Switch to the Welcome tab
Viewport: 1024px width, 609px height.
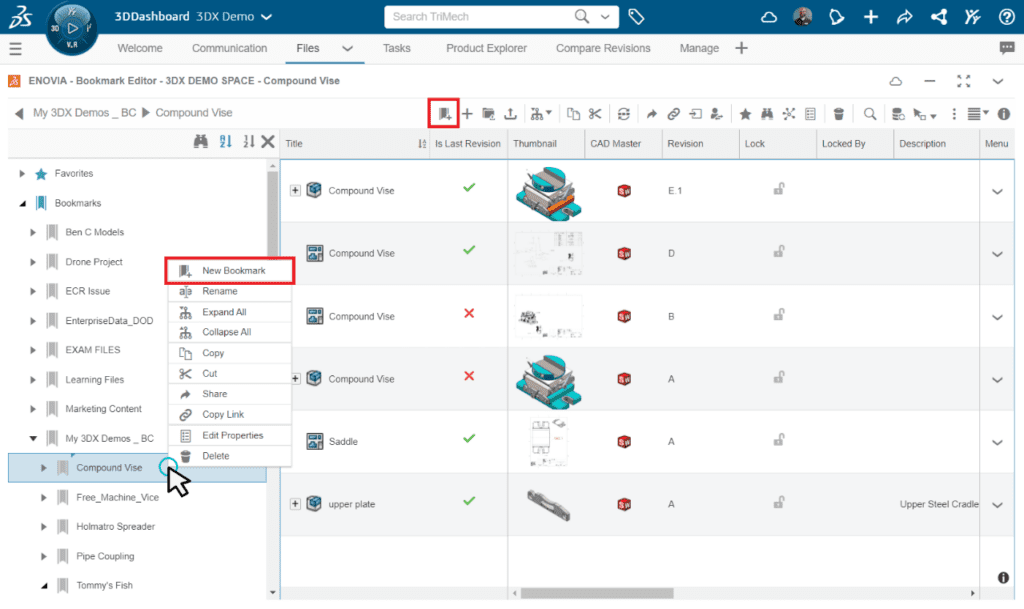(140, 48)
